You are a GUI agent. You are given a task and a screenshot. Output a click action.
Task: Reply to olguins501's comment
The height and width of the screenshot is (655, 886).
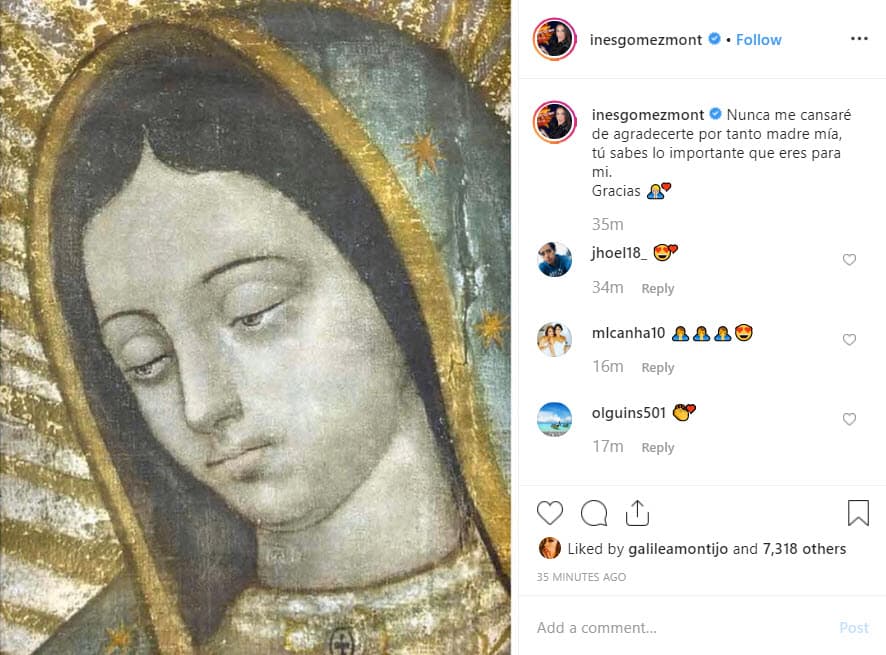(x=658, y=447)
